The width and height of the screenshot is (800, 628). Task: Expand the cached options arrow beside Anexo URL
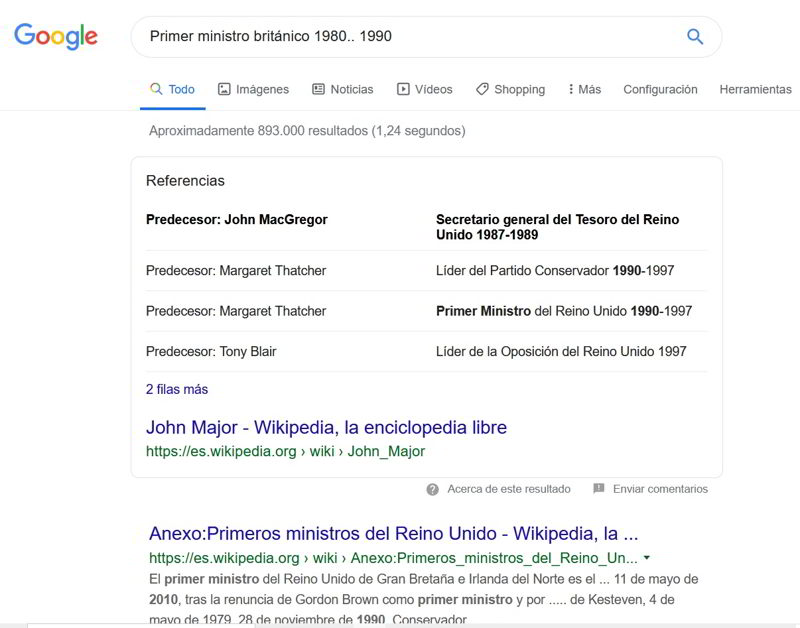647,558
